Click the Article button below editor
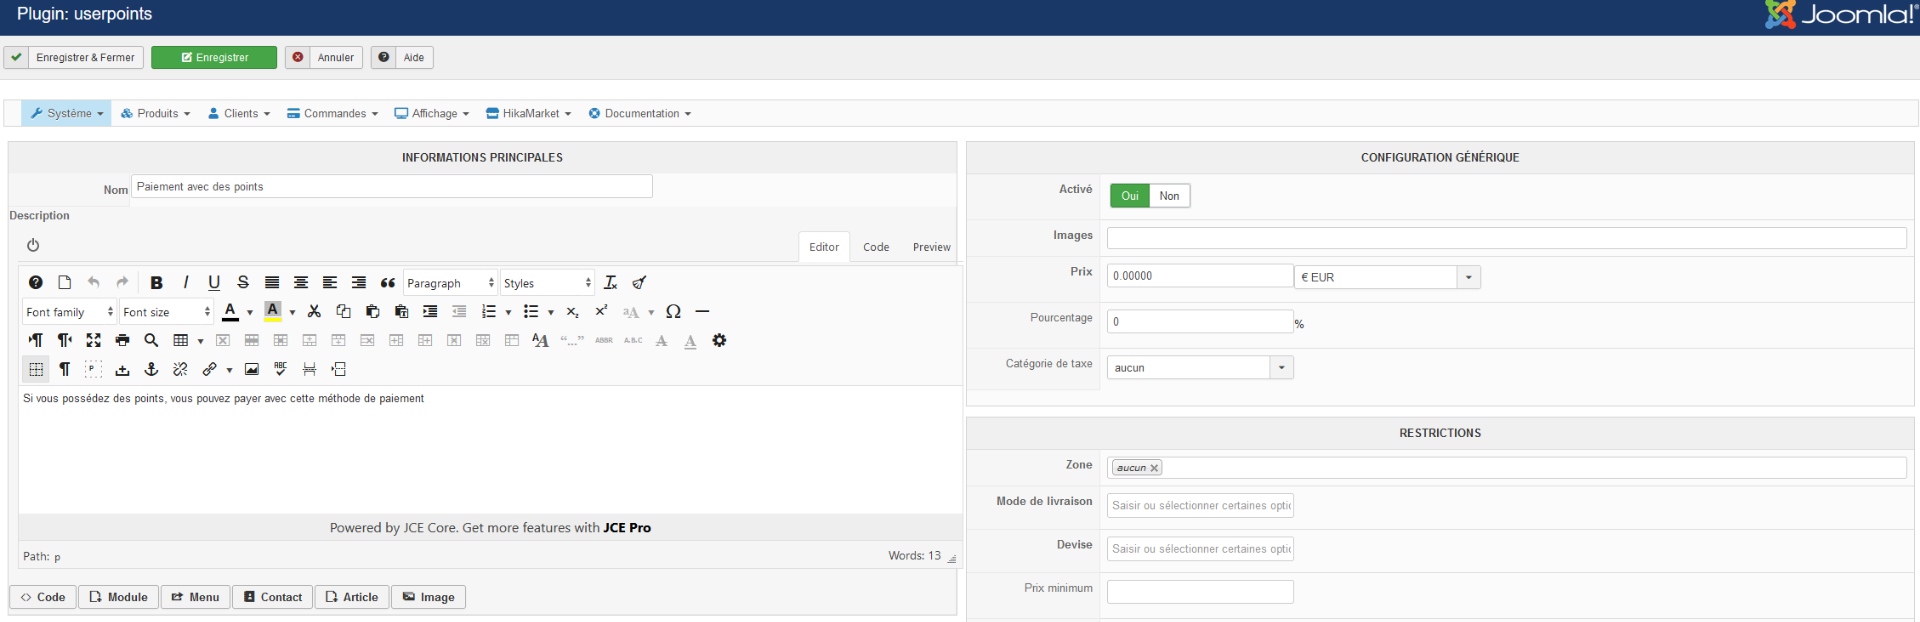The width and height of the screenshot is (1920, 622). pyautogui.click(x=352, y=597)
